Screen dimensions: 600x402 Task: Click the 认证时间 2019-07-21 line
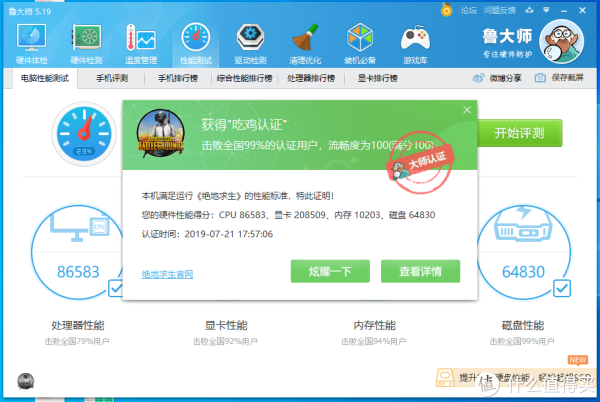coord(207,234)
